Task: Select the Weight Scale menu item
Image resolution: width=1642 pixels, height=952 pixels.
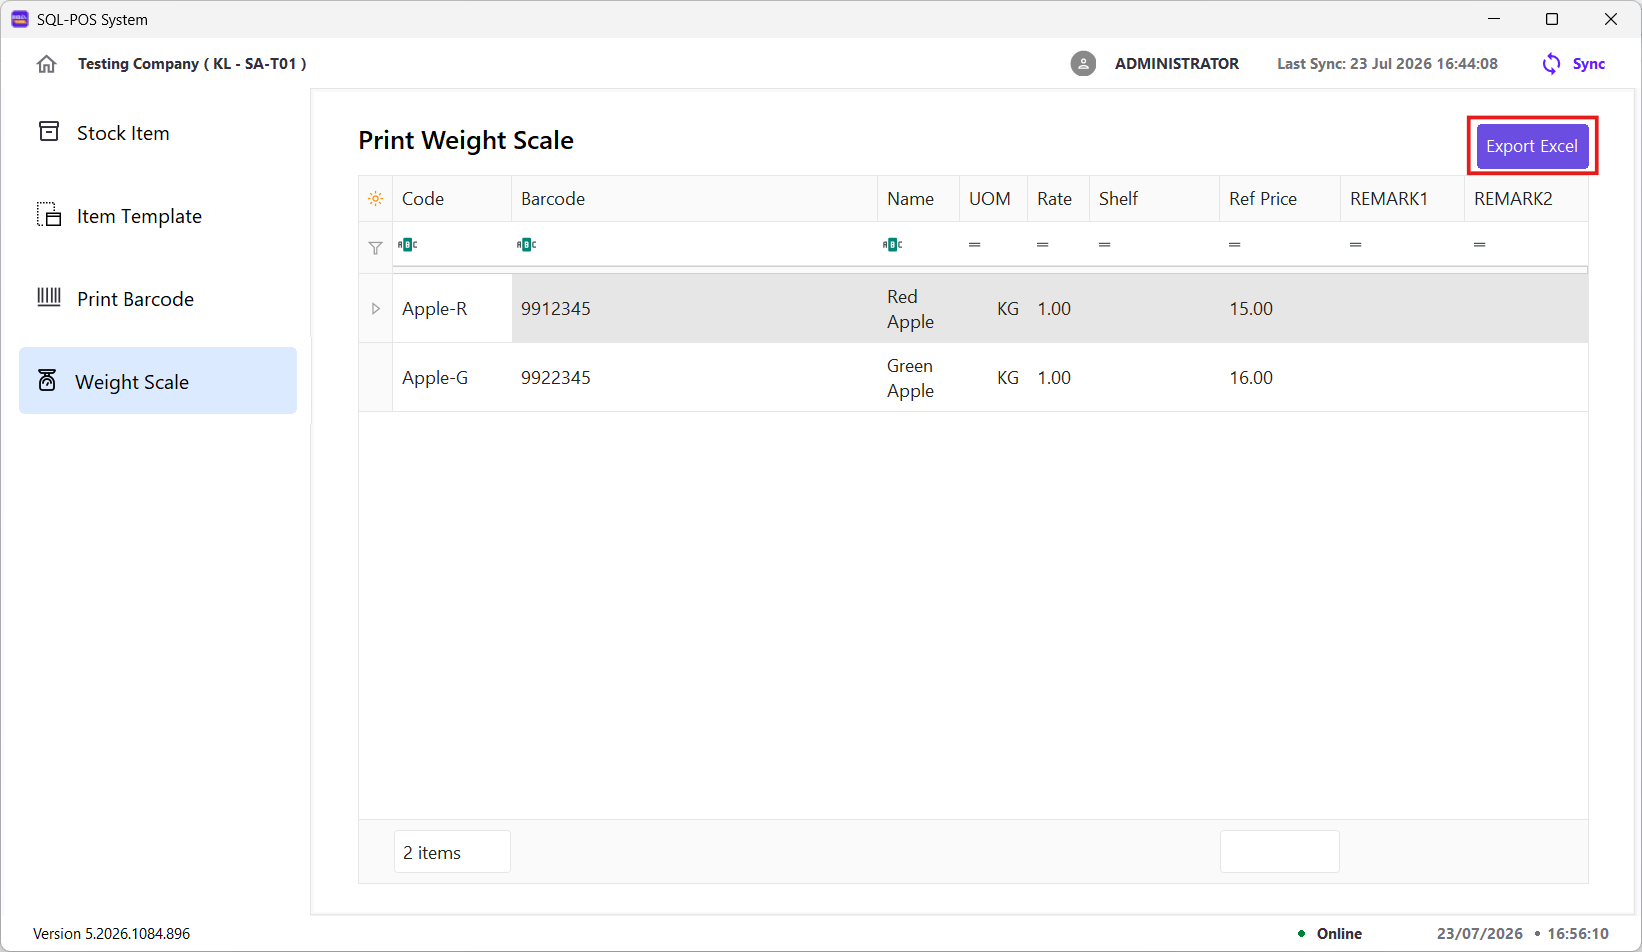Action: [x=158, y=381]
